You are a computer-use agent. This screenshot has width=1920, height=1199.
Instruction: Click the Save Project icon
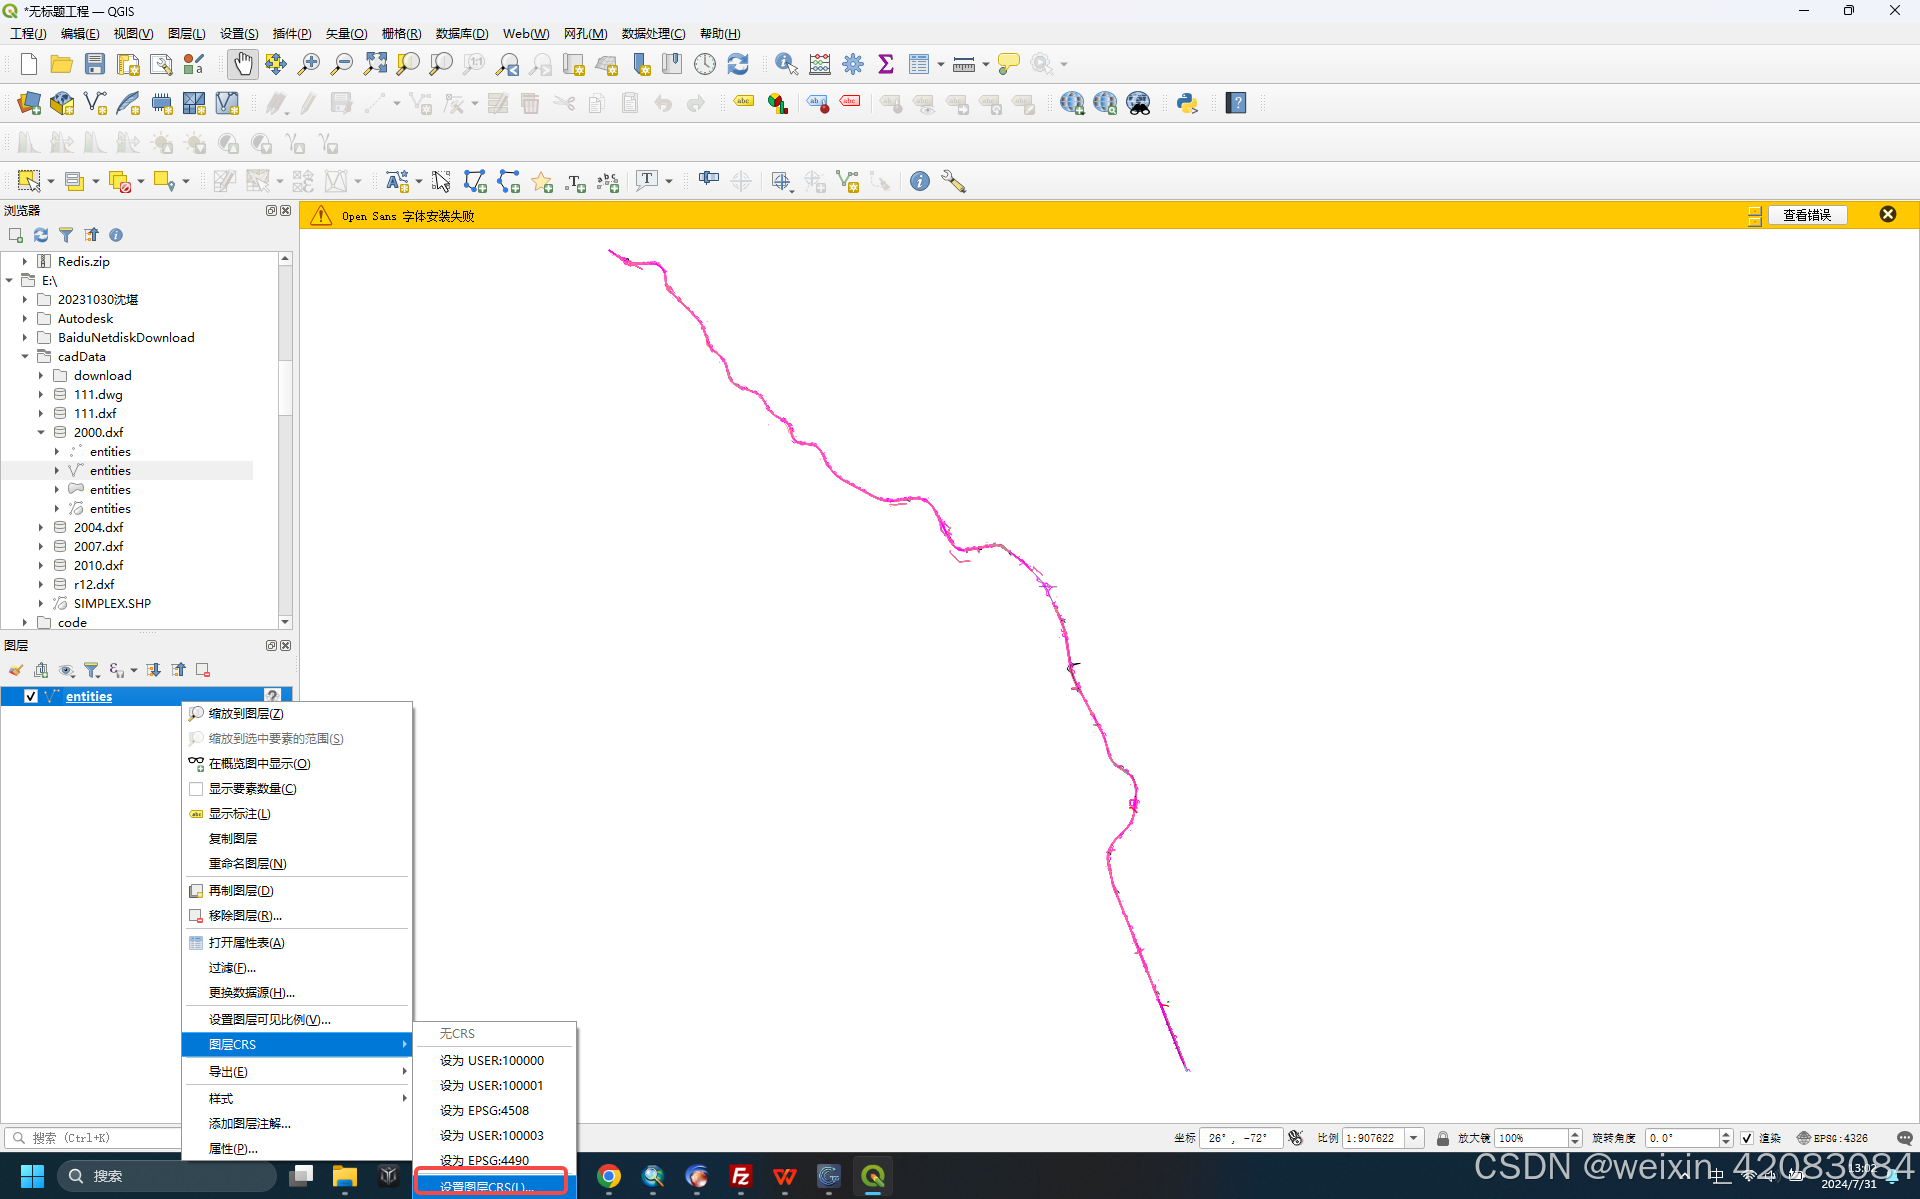[x=94, y=64]
